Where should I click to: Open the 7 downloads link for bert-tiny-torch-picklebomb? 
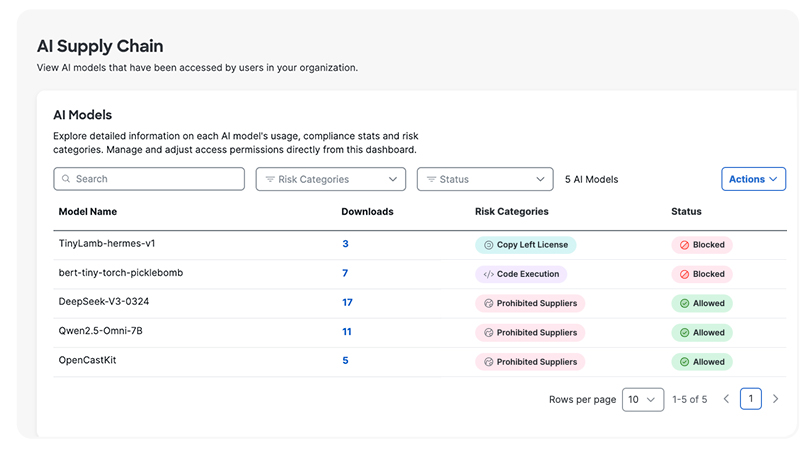coord(345,273)
